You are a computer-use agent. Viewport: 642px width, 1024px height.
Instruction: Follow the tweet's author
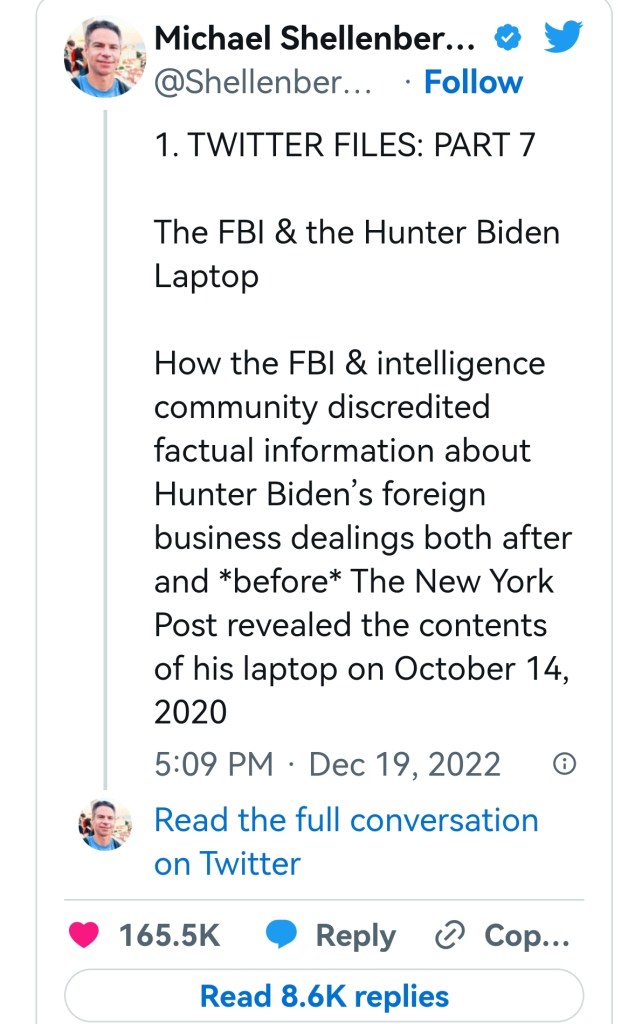[473, 83]
